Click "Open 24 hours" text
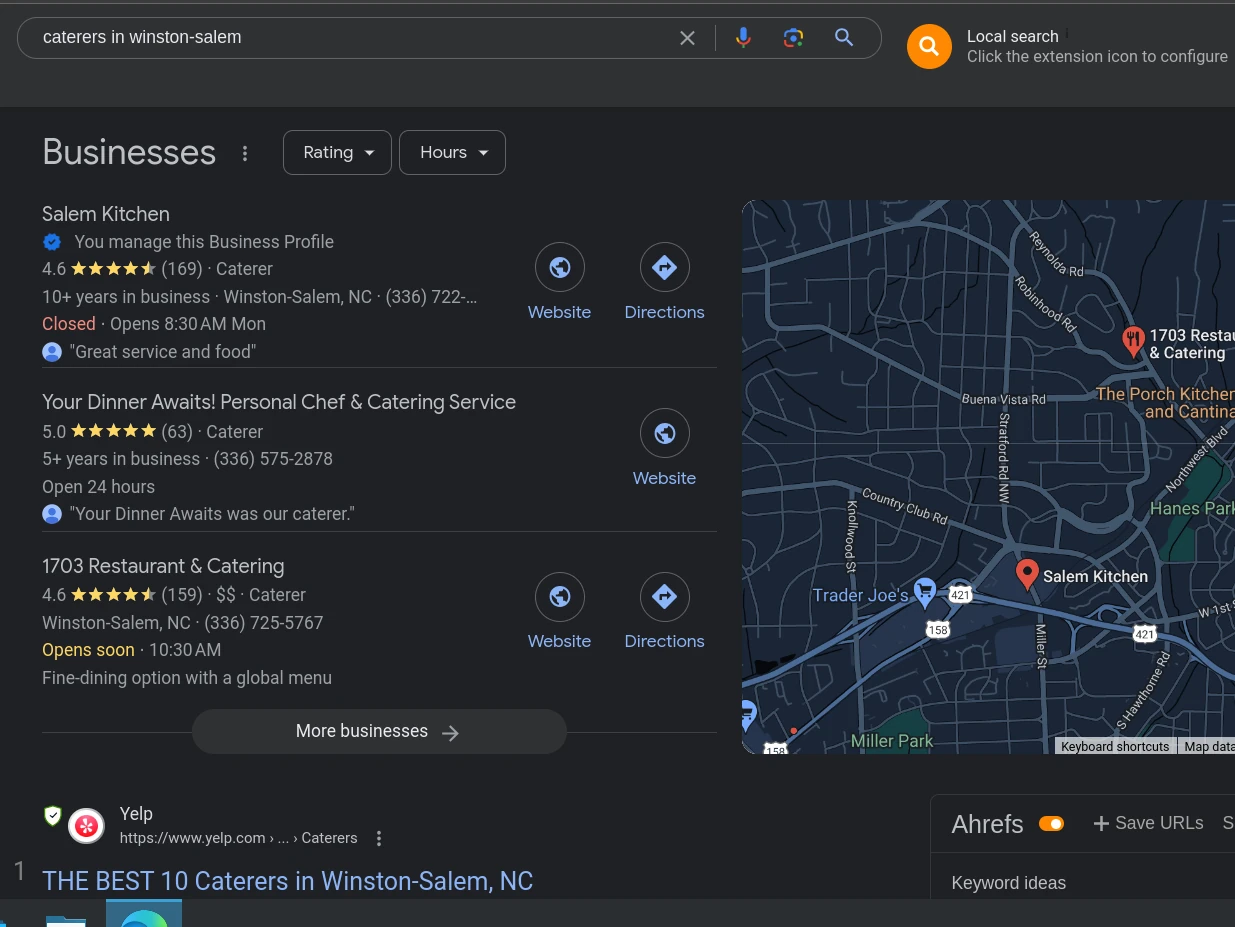 tap(98, 487)
